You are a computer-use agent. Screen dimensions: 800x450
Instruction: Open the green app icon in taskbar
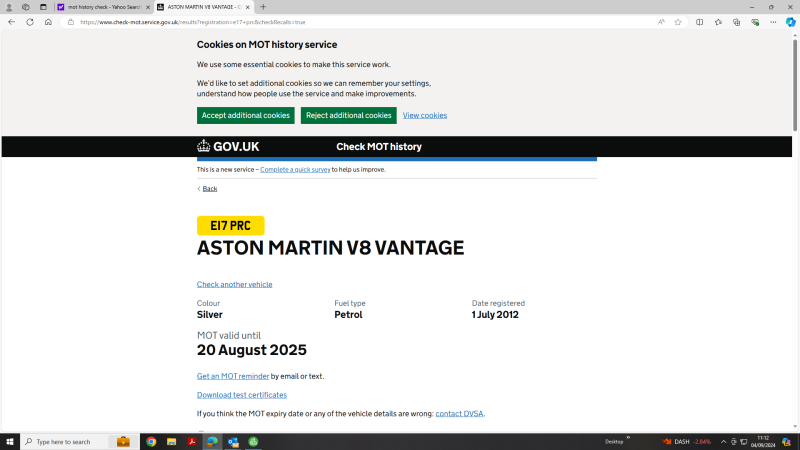pyautogui.click(x=254, y=442)
